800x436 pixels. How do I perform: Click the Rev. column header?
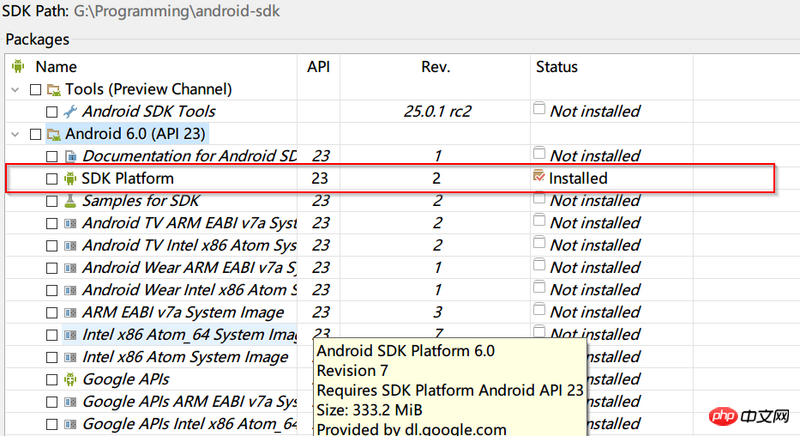(x=436, y=67)
